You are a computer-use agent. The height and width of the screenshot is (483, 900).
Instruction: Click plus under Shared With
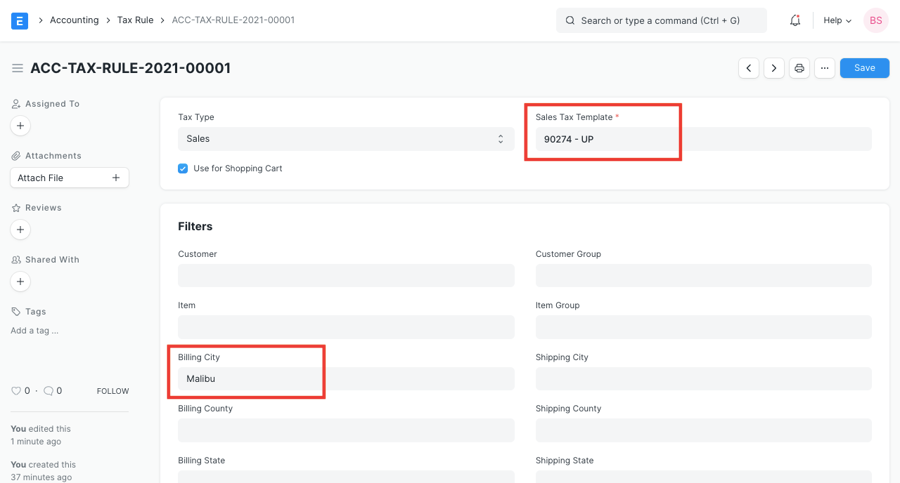(20, 282)
